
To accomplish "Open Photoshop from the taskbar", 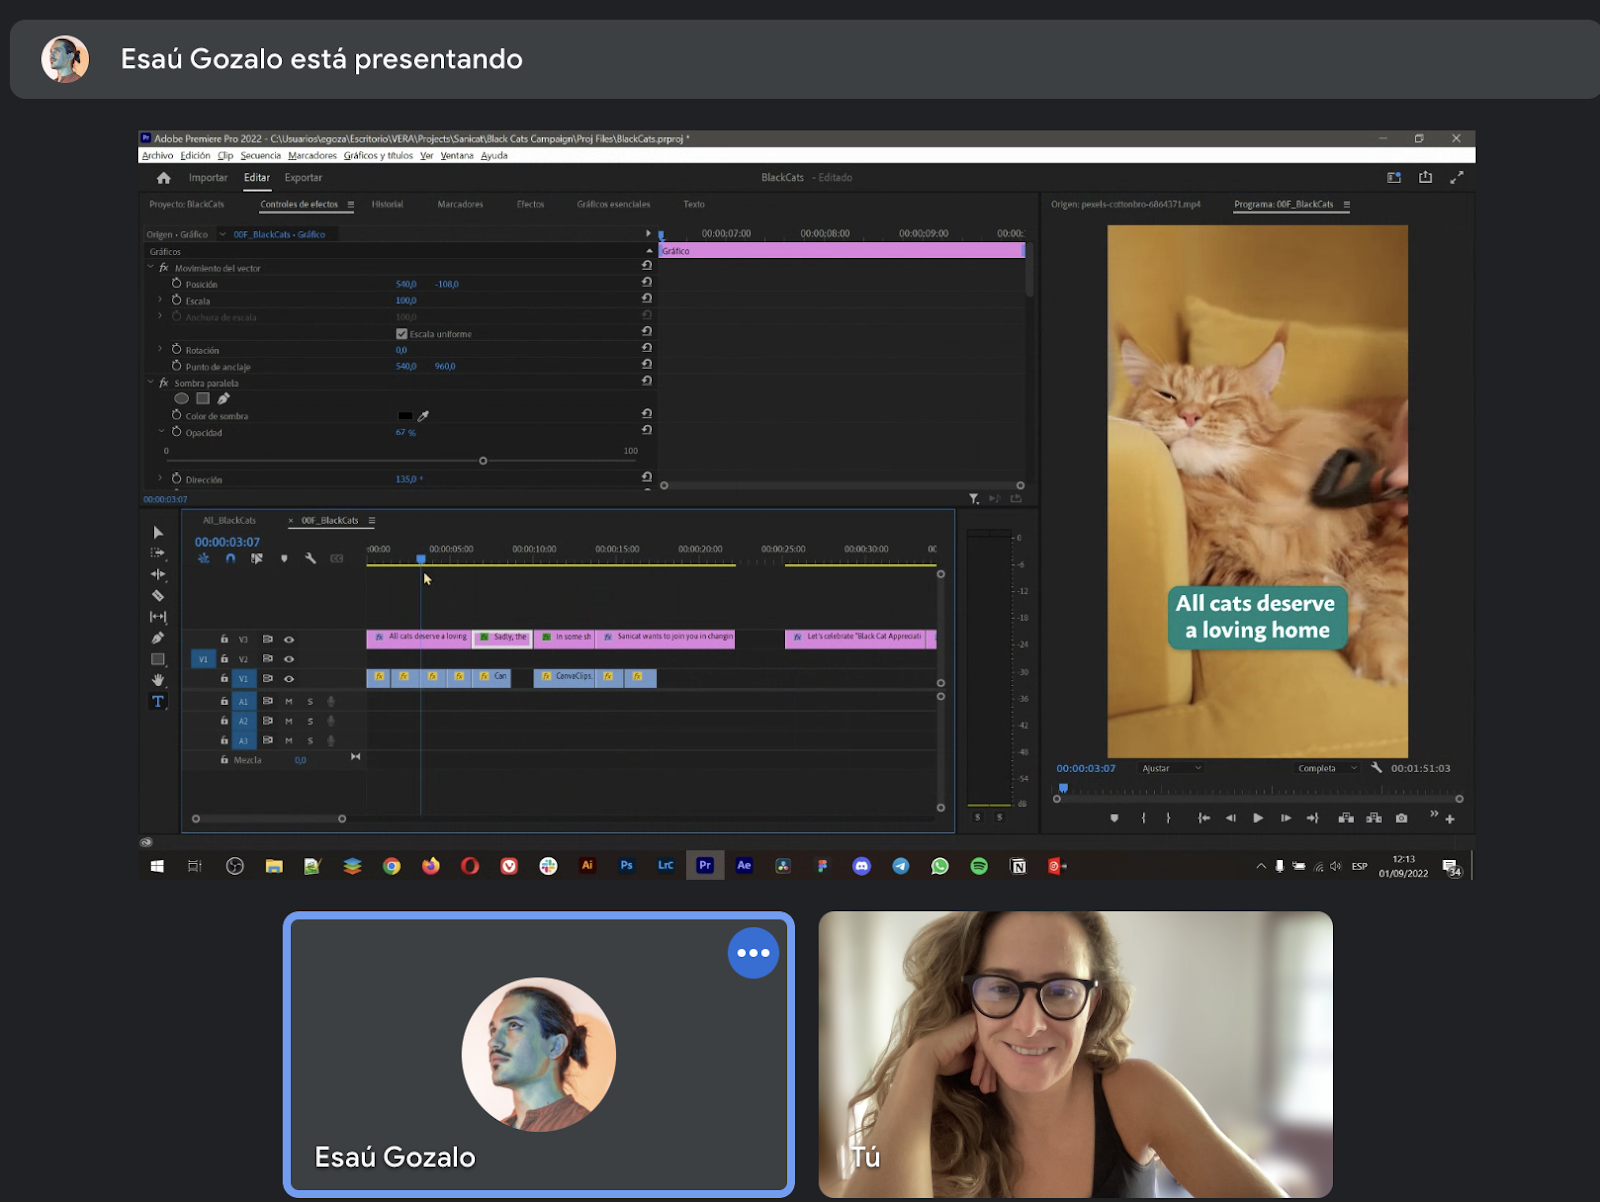I will [627, 866].
